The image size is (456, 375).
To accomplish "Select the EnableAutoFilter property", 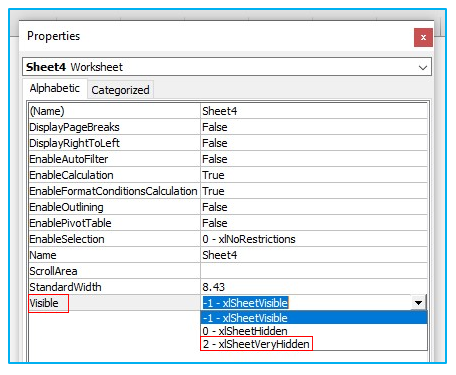I will click(x=114, y=159).
